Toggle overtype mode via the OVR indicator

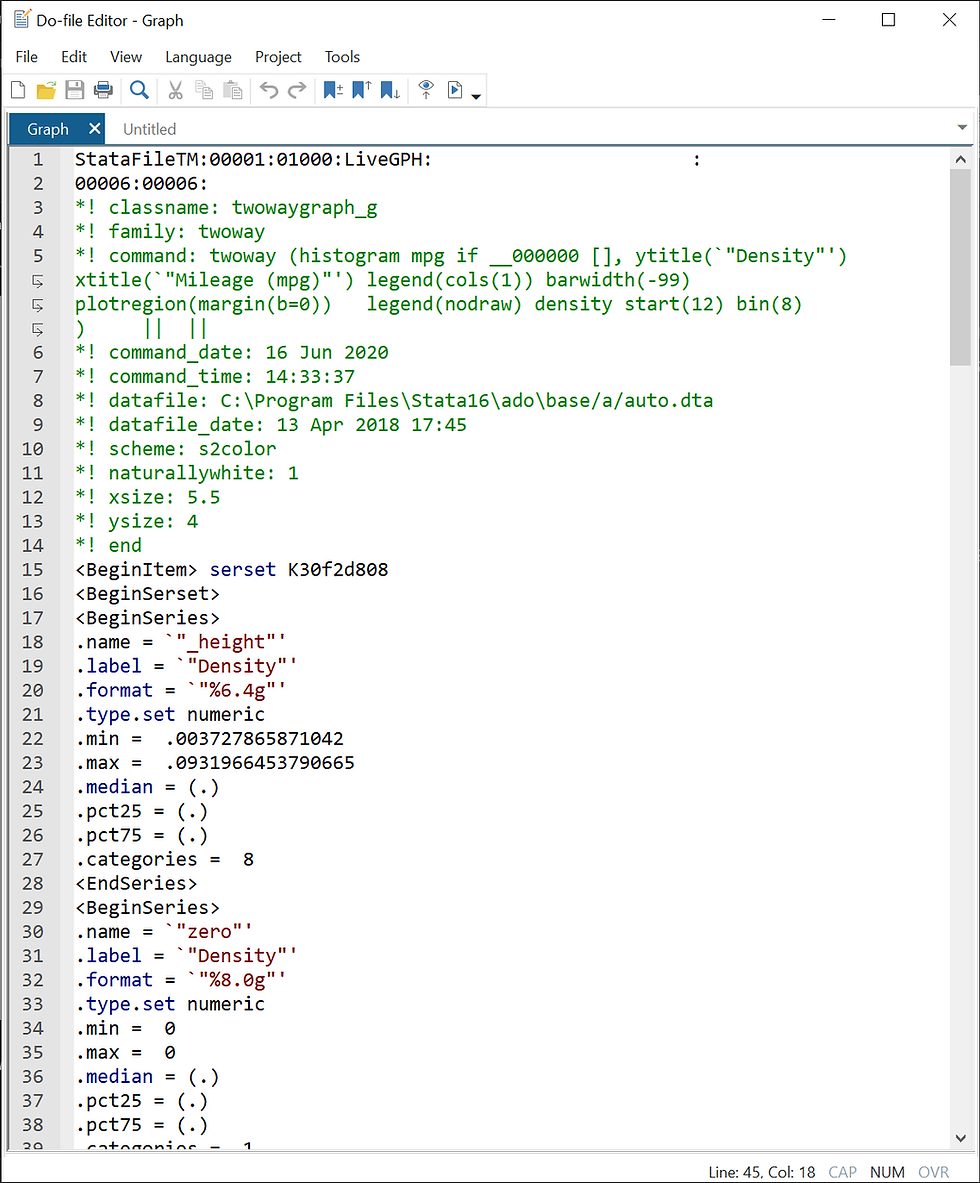(933, 1172)
